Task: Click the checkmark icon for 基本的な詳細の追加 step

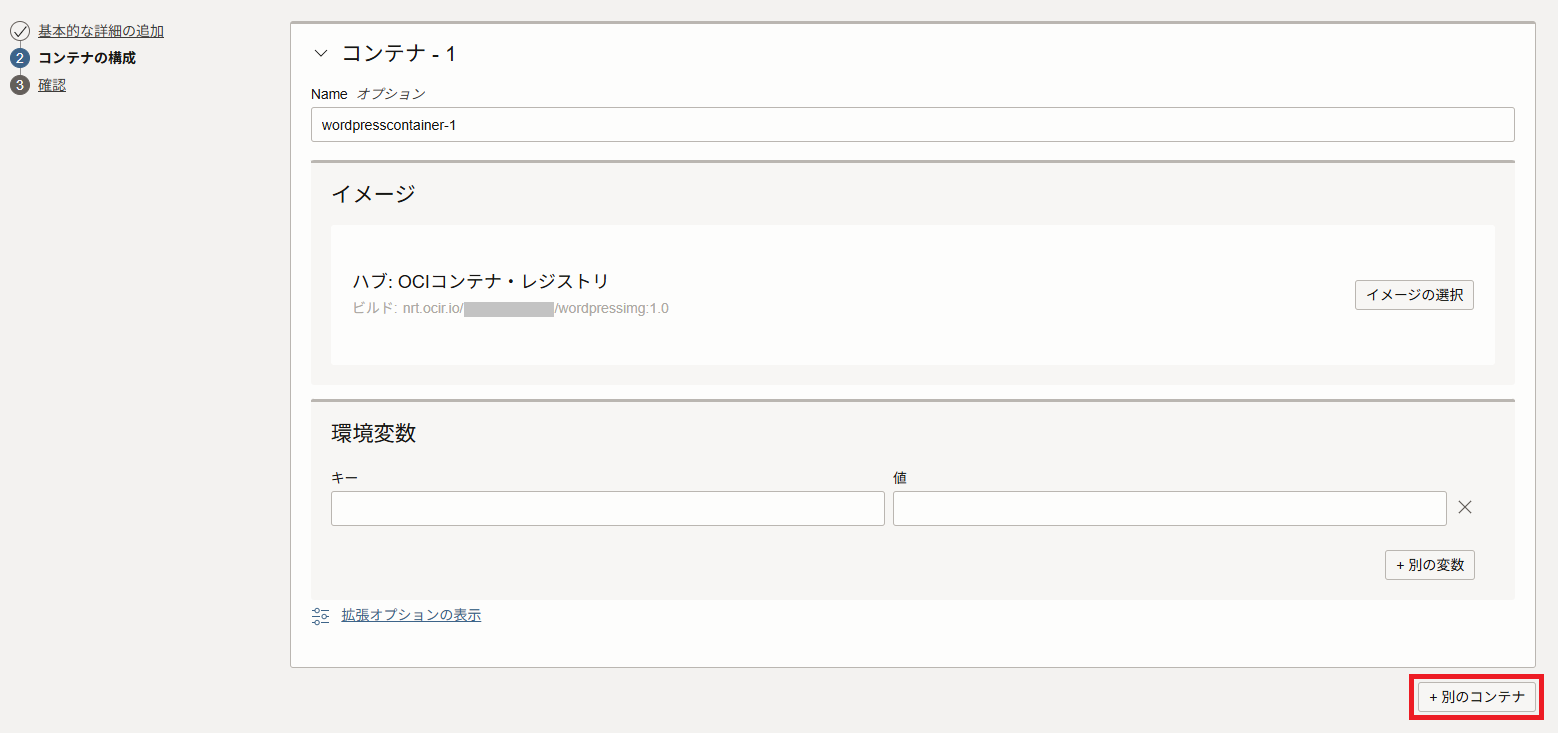Action: (20, 31)
